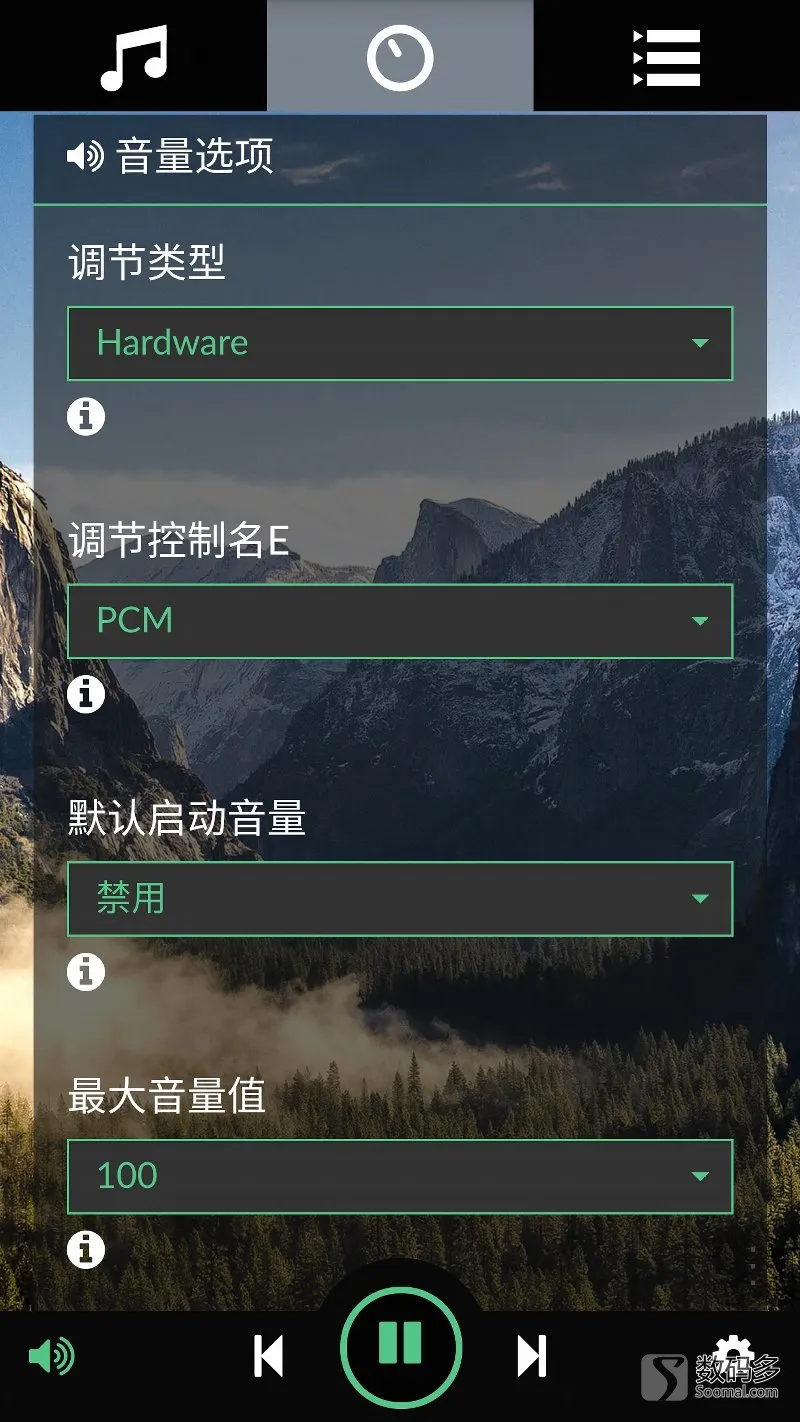Open the play queue list tab
This screenshot has width=800, height=1422.
[667, 56]
